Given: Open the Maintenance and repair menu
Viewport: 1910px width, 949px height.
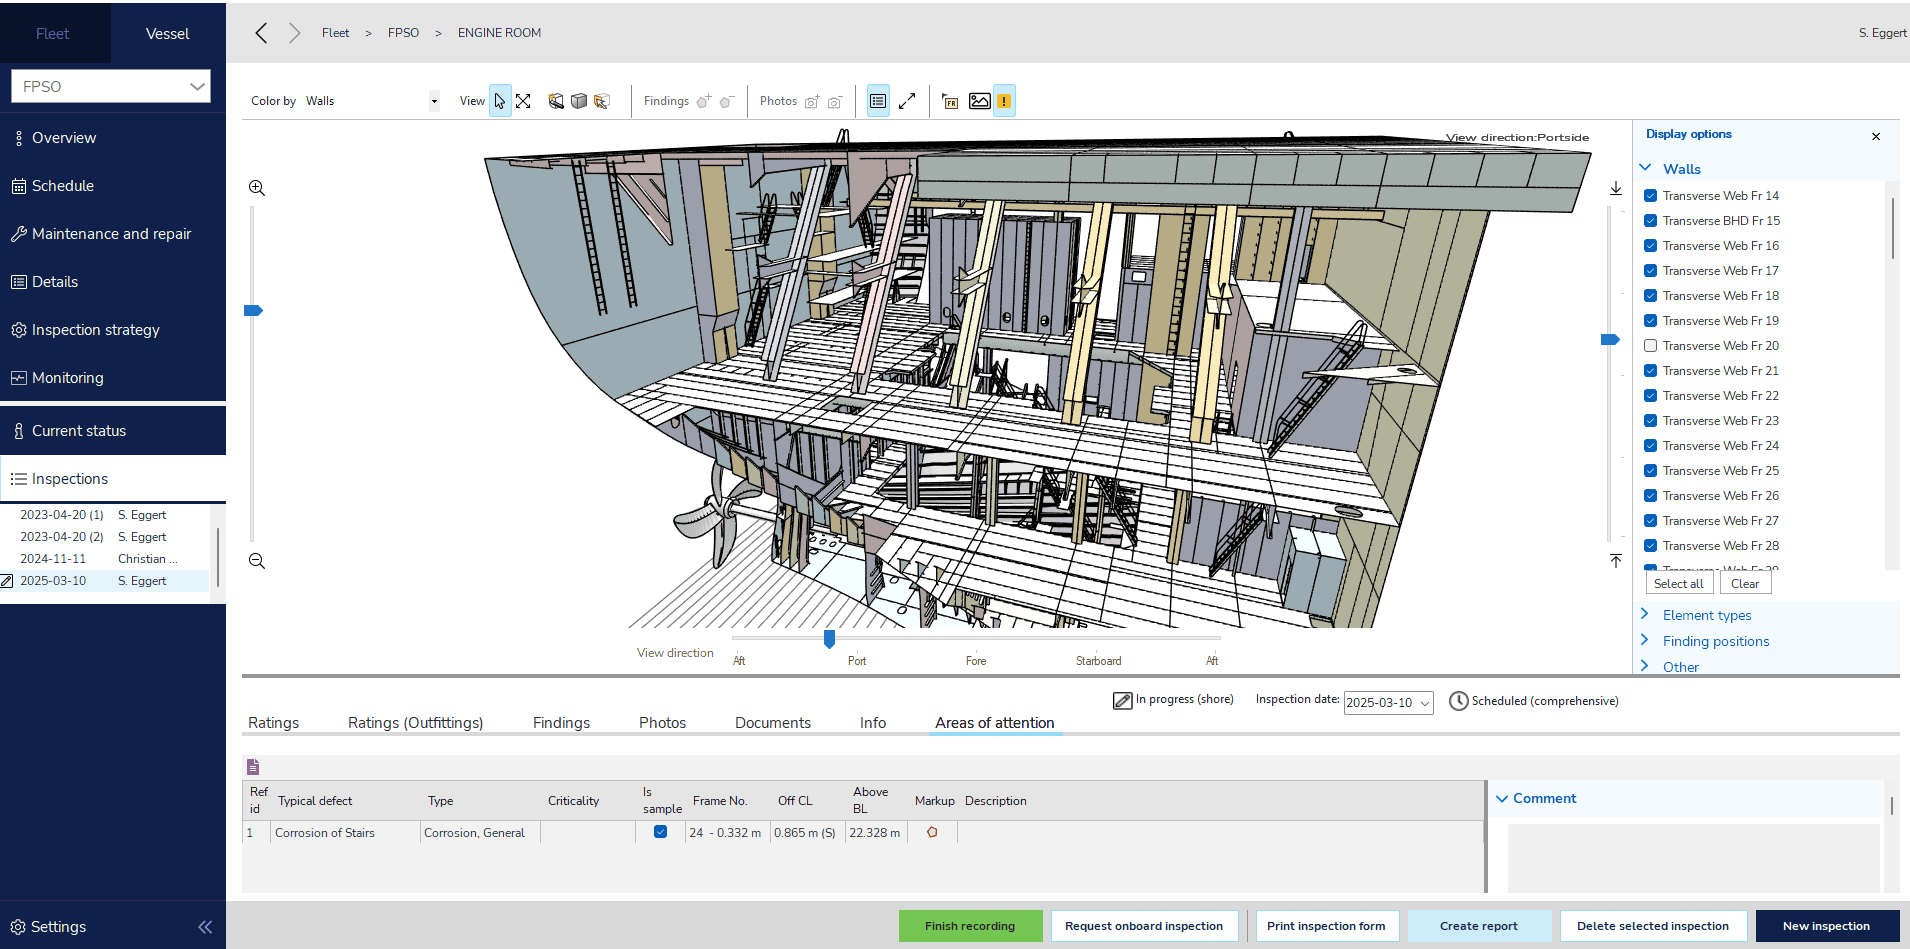Looking at the screenshot, I should [x=111, y=234].
